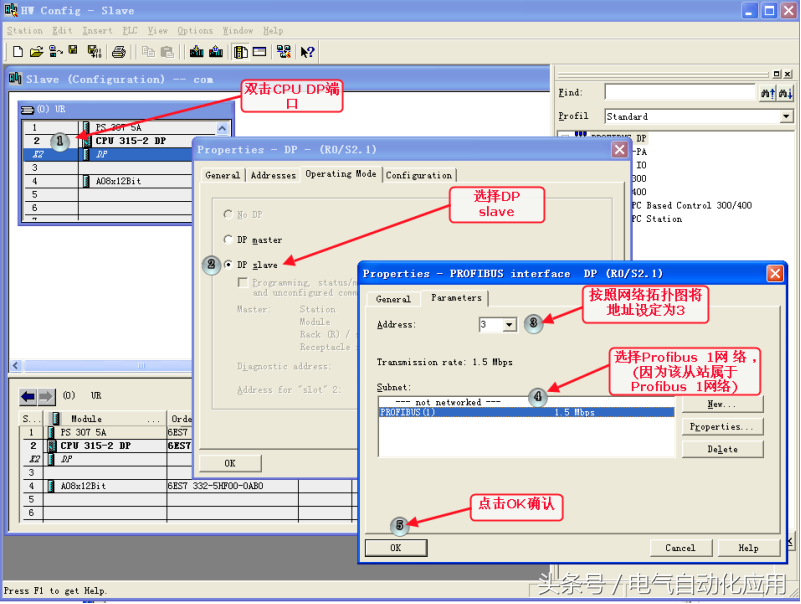Viewport: 801px width, 604px height.
Task: Open the Address dropdown set to 3
Action: pyautogui.click(x=509, y=325)
